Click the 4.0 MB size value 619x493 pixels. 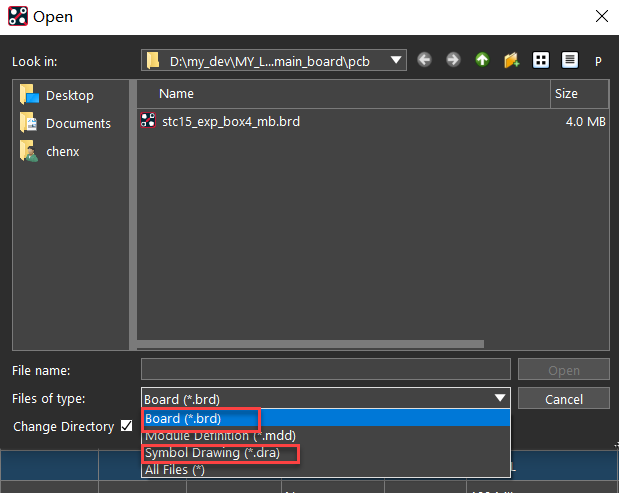585,122
